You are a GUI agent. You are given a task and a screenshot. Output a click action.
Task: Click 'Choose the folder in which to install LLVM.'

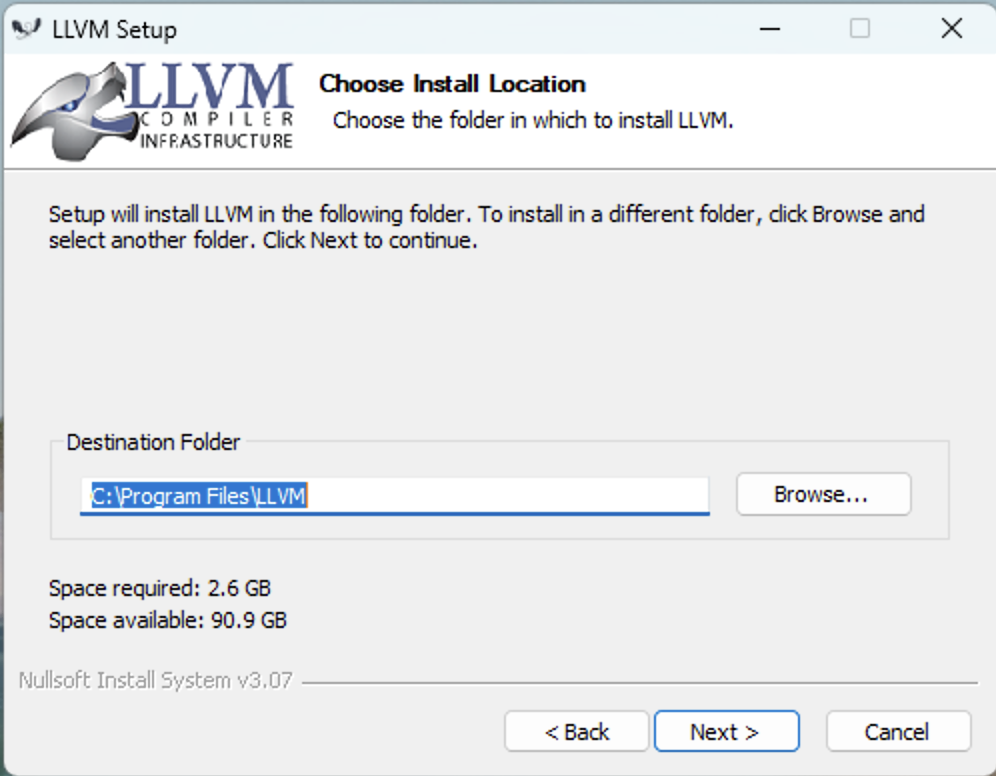(533, 120)
